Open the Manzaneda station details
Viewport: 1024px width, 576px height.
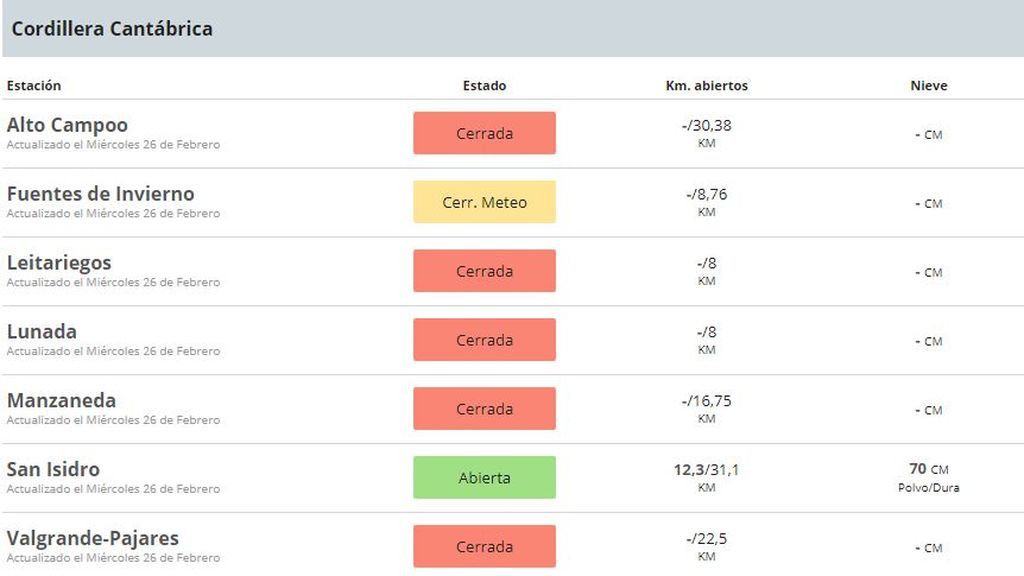click(61, 400)
